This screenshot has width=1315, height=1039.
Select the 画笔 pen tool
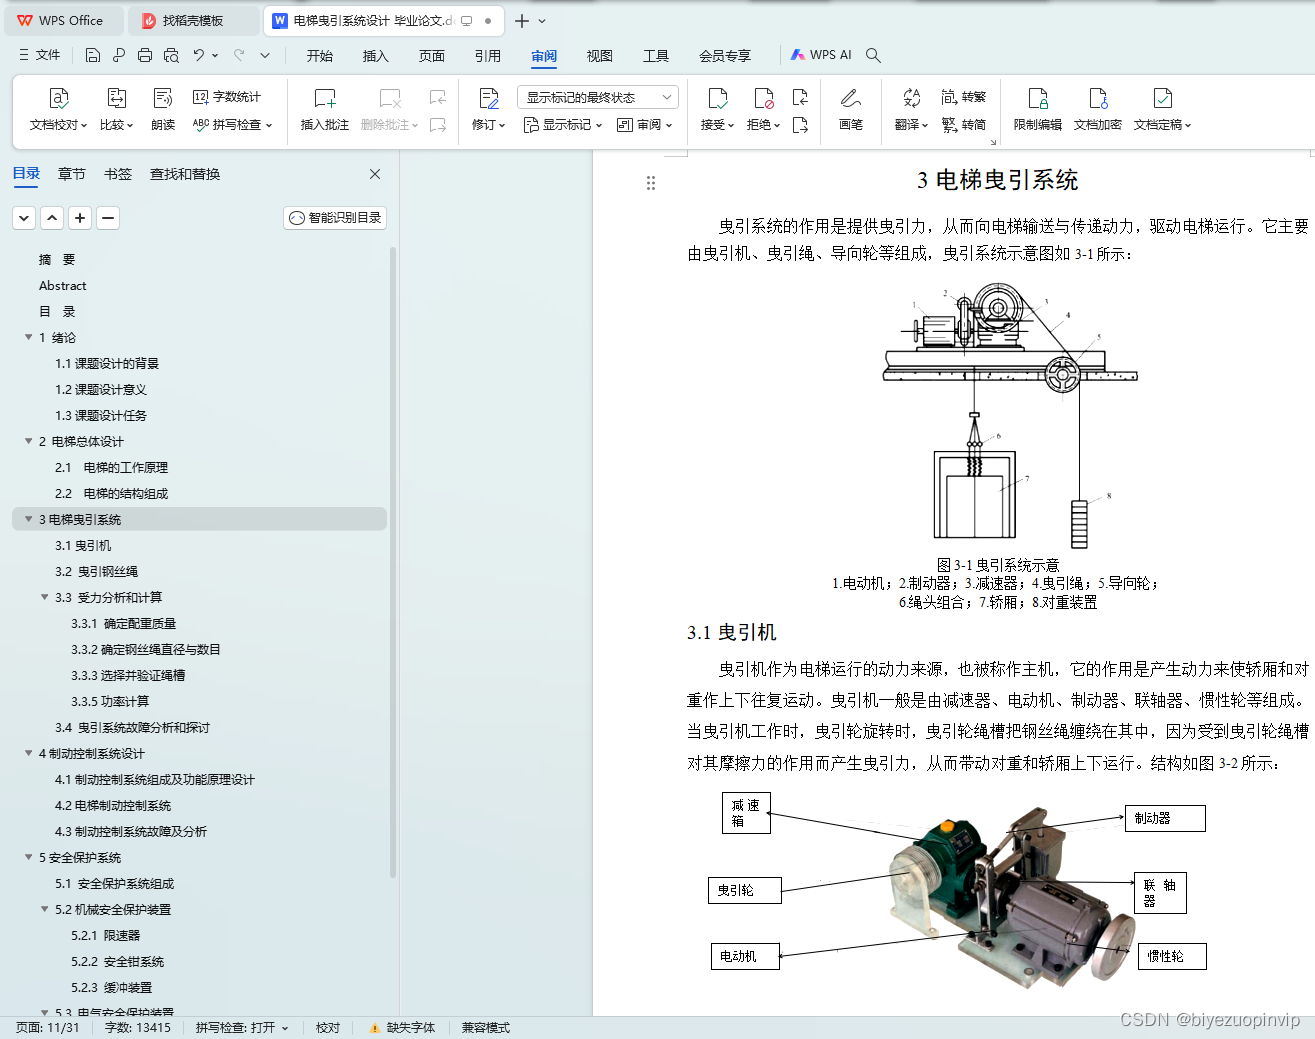pyautogui.click(x=850, y=110)
